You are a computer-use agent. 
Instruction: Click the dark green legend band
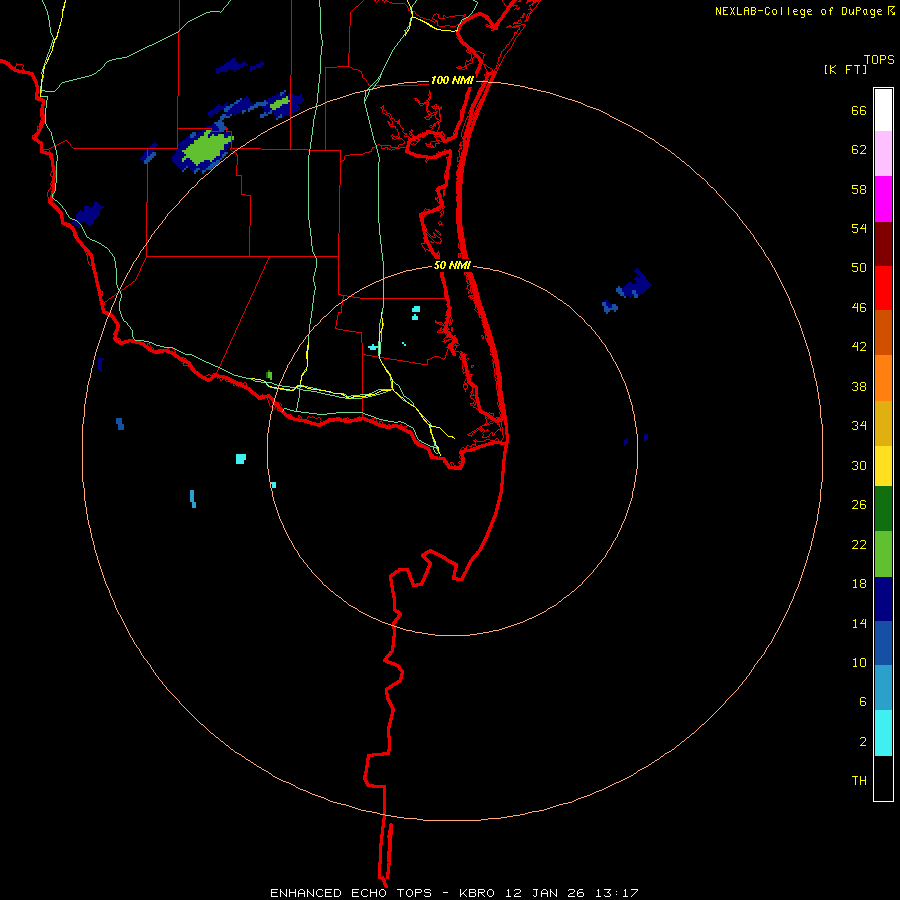883,509
